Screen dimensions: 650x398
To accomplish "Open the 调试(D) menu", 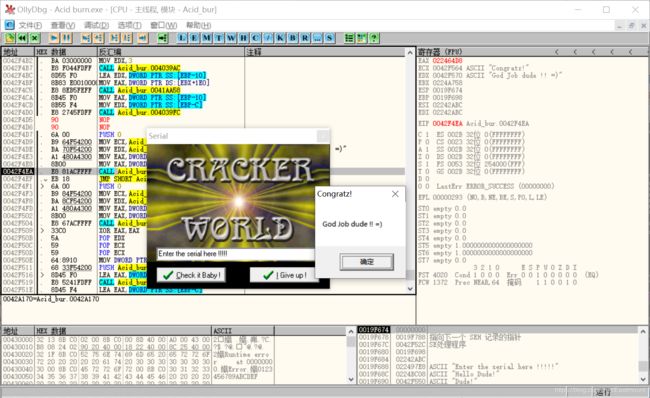I will point(96,25).
